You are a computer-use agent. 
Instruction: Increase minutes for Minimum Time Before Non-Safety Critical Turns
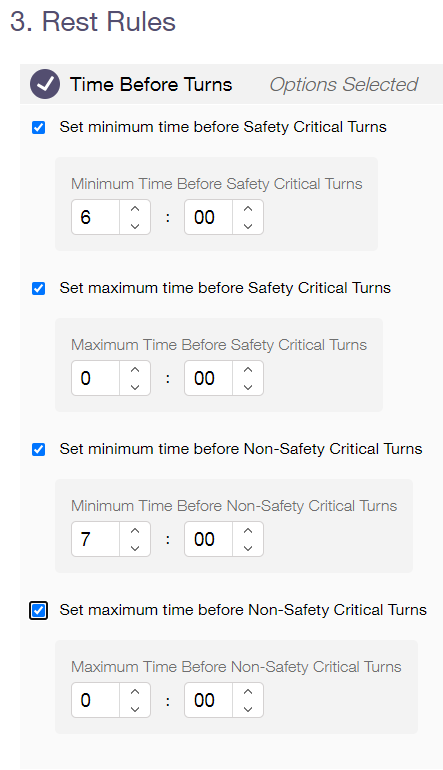pyautogui.click(x=248, y=531)
